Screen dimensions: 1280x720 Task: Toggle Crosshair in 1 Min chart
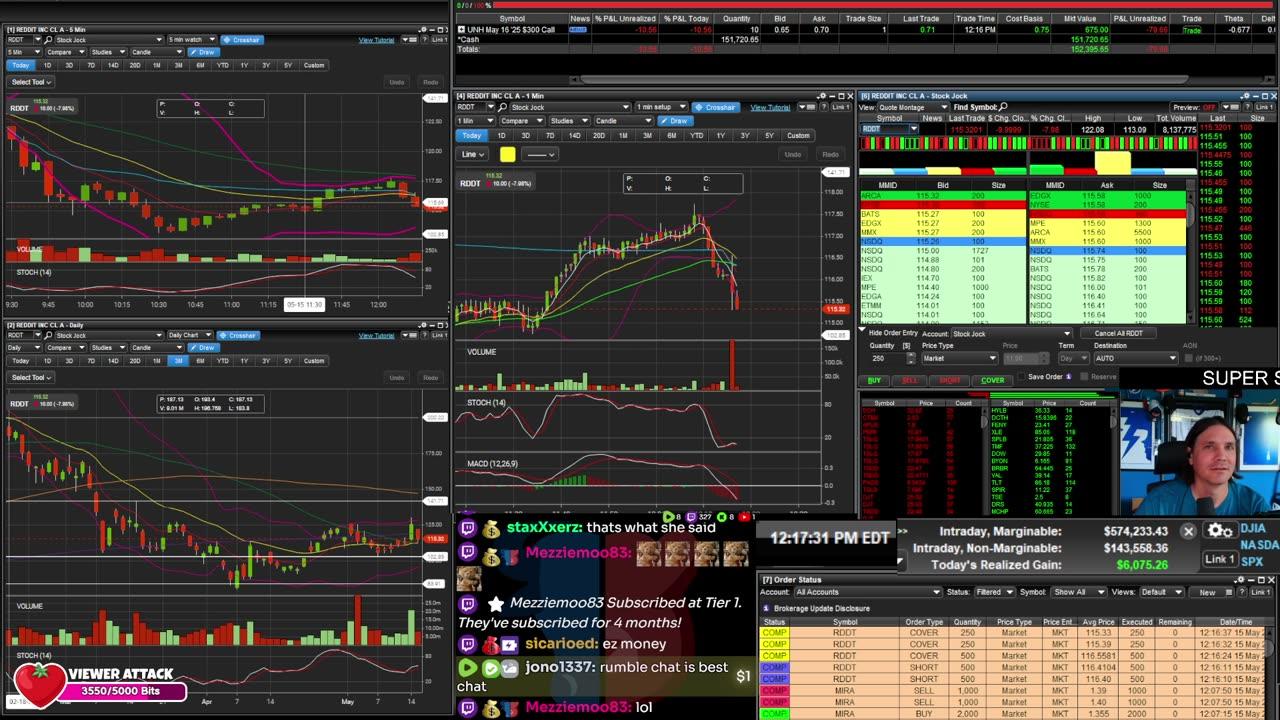click(716, 107)
